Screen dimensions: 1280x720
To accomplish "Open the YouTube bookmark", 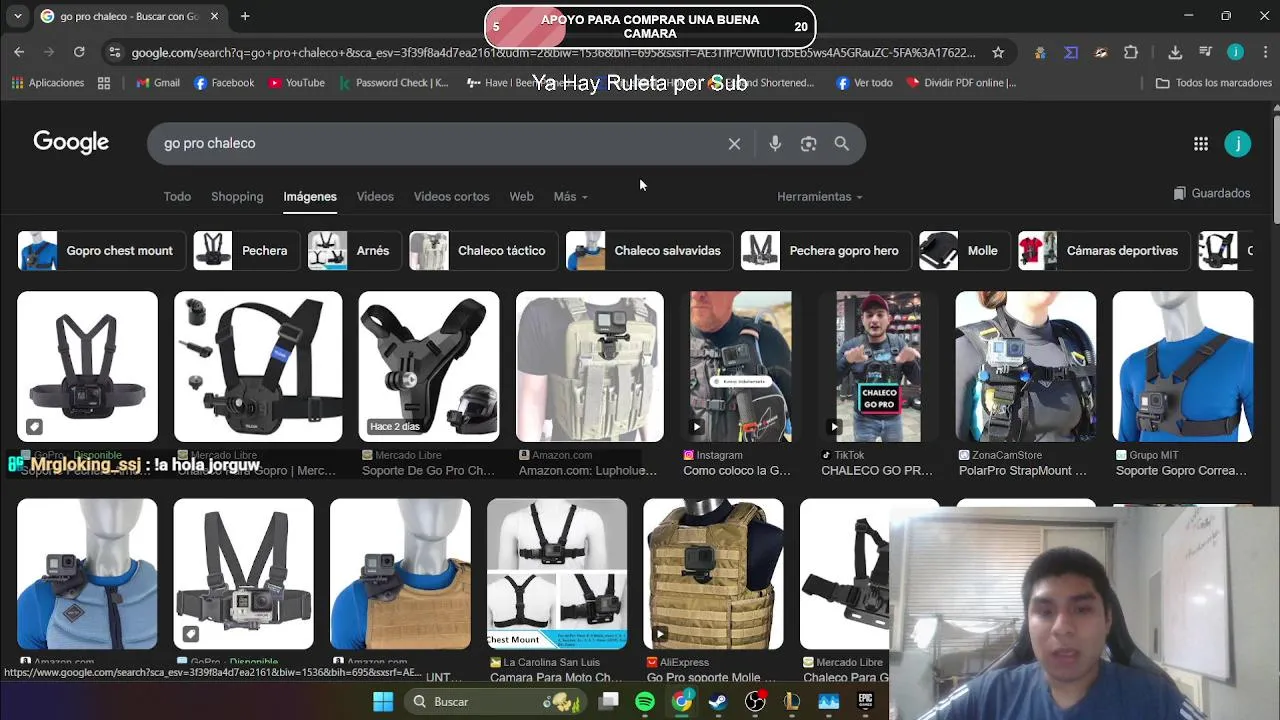I will tap(296, 83).
